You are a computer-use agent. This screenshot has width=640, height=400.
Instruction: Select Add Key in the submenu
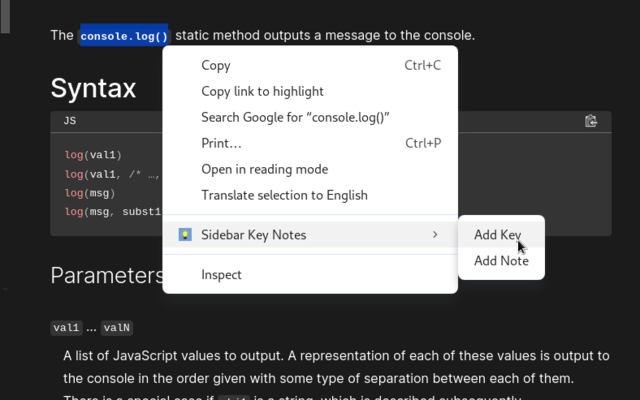click(x=501, y=235)
